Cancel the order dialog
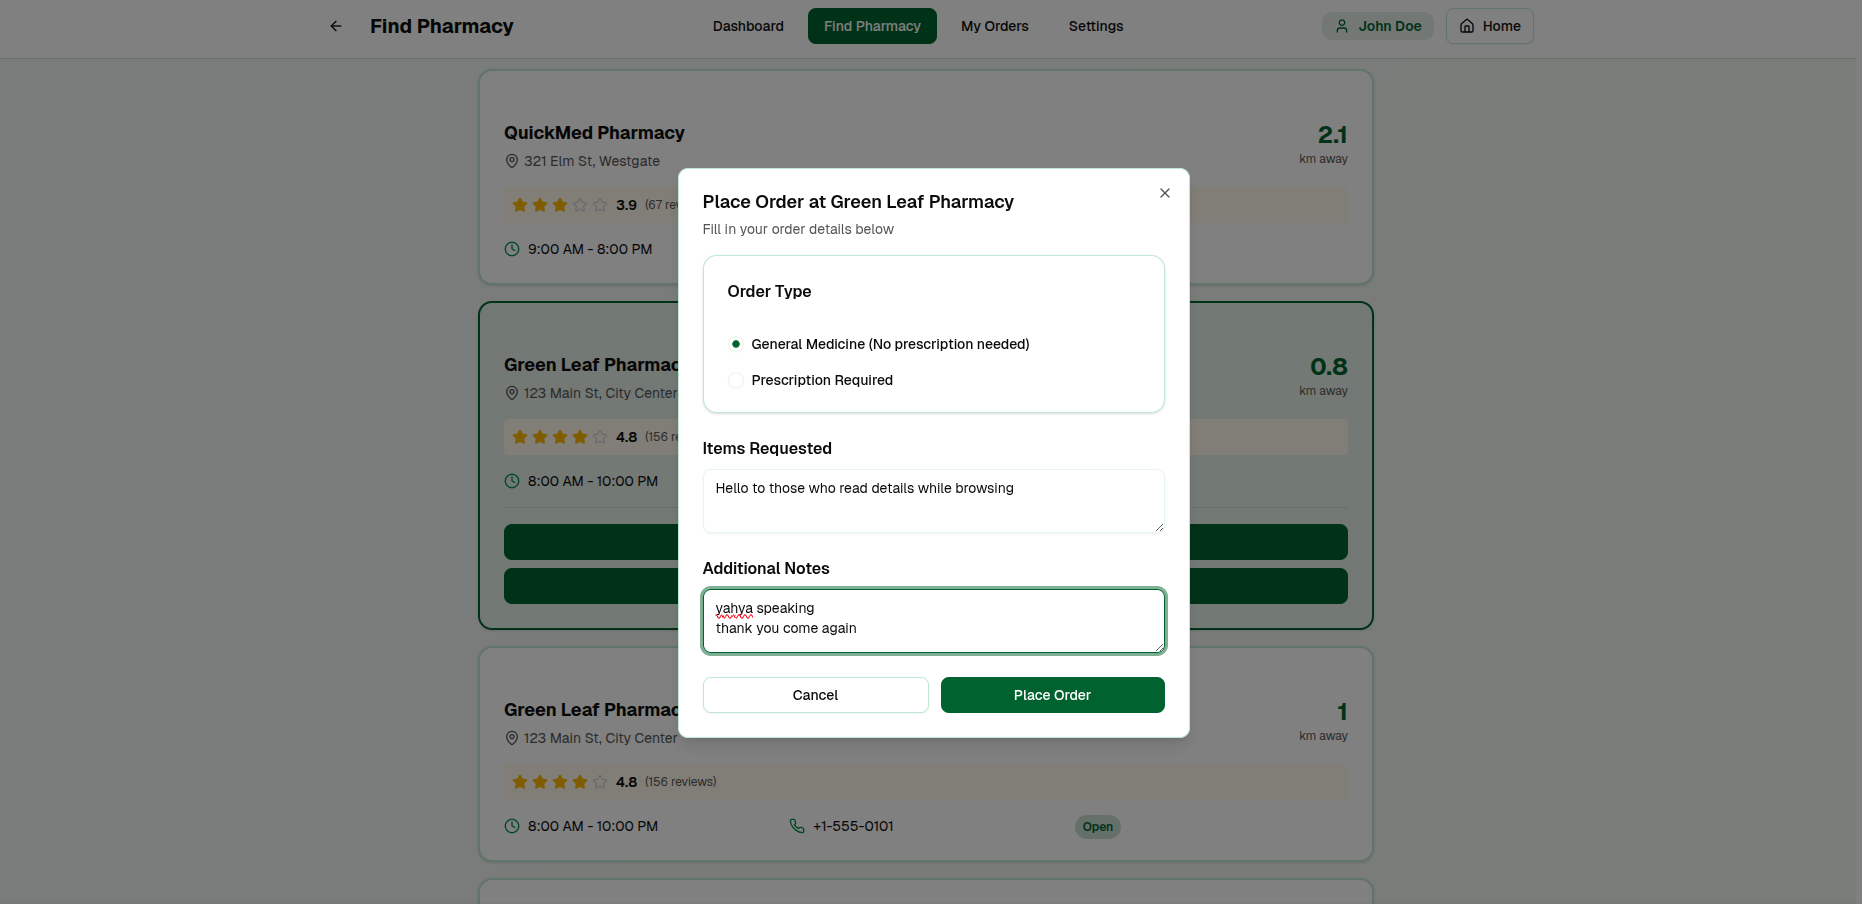1862x904 pixels. (815, 694)
